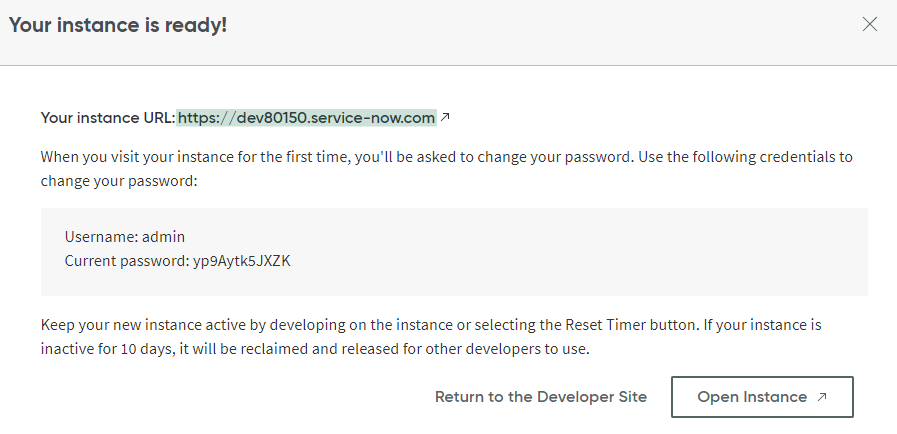Click Return to the Developer Site
897x434 pixels.
[x=541, y=397]
